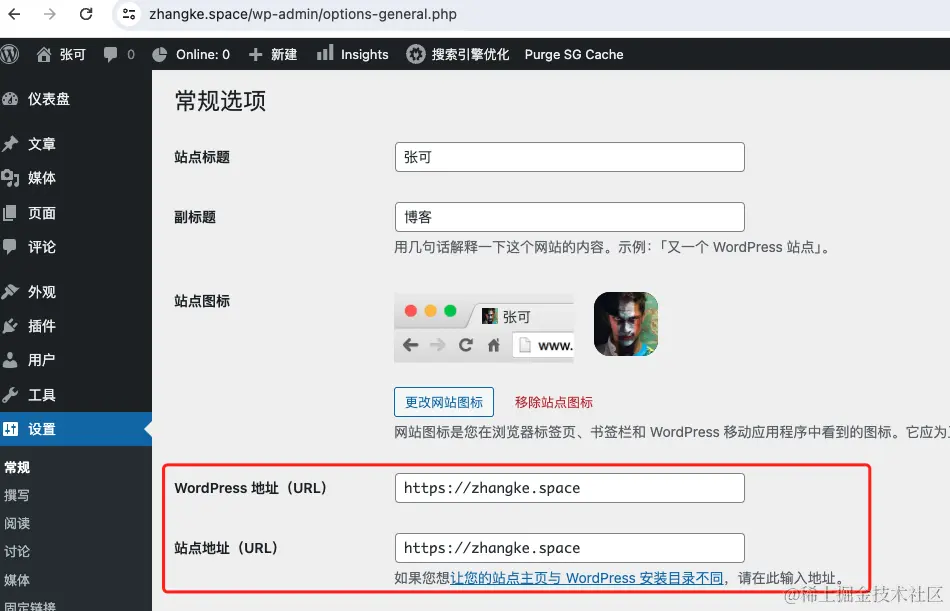
Task: Visit site via home icon 张可
Action: (x=61, y=55)
